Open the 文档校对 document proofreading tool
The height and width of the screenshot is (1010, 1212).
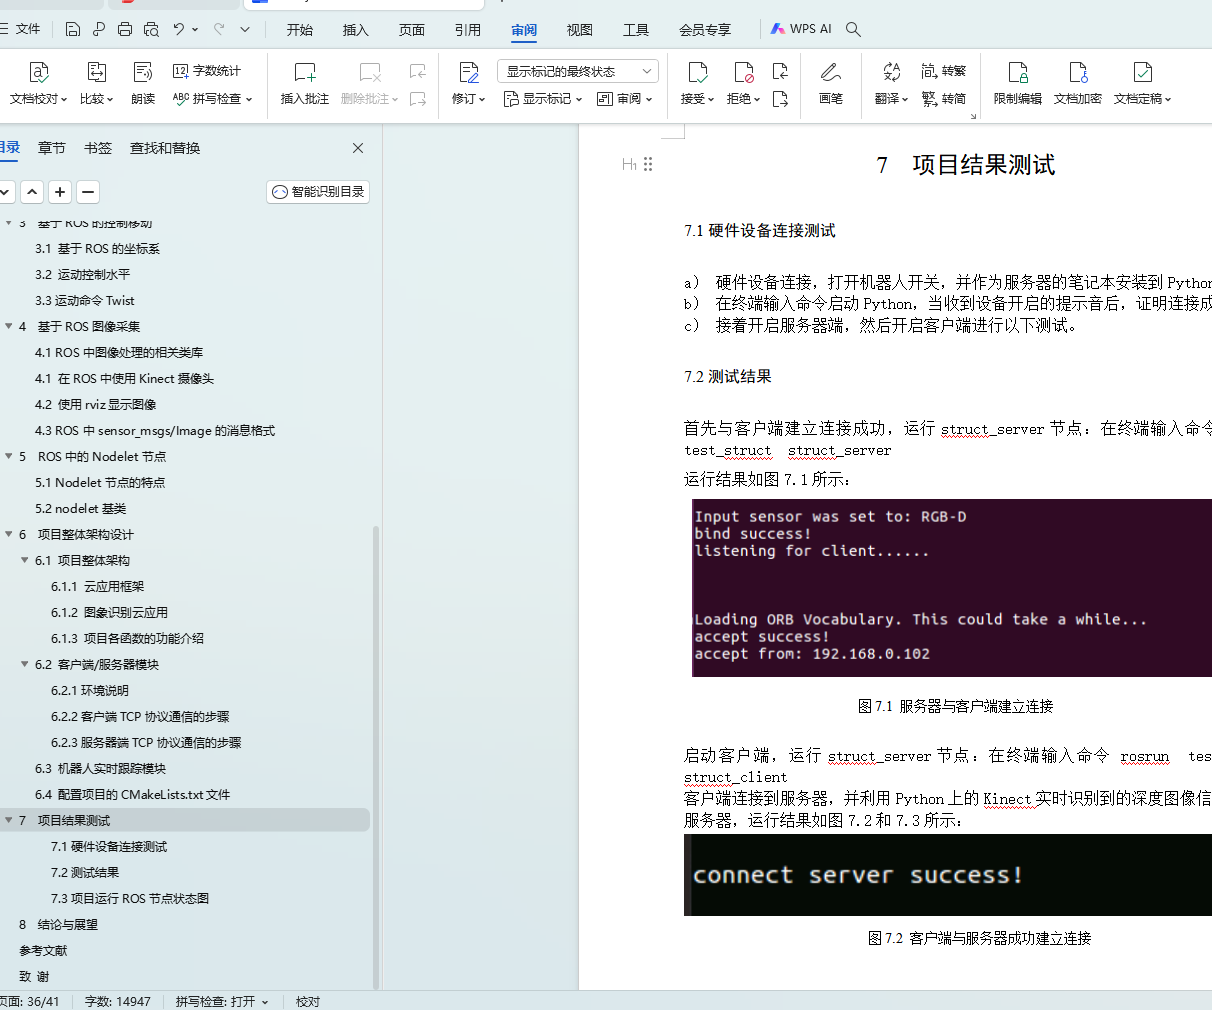(38, 83)
